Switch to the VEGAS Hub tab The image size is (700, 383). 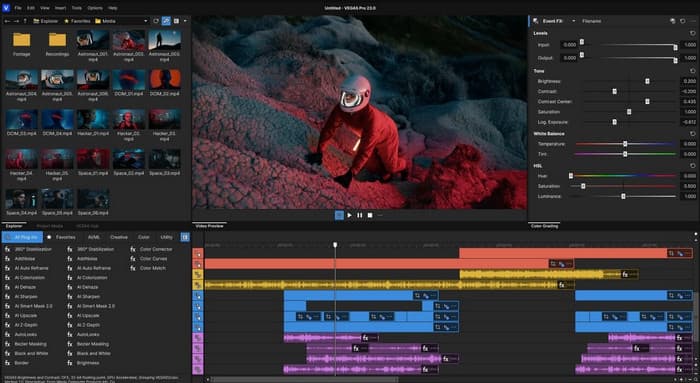[87, 226]
